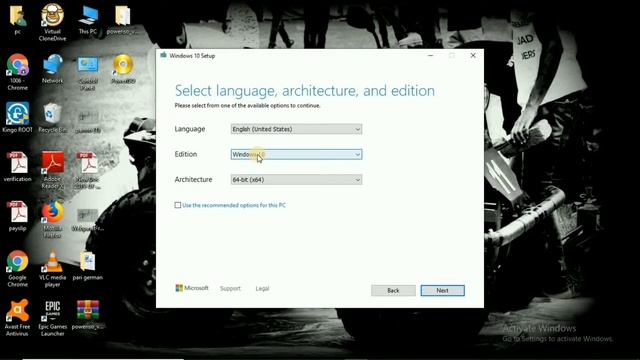Click the Support link
The height and width of the screenshot is (360, 640).
point(230,289)
